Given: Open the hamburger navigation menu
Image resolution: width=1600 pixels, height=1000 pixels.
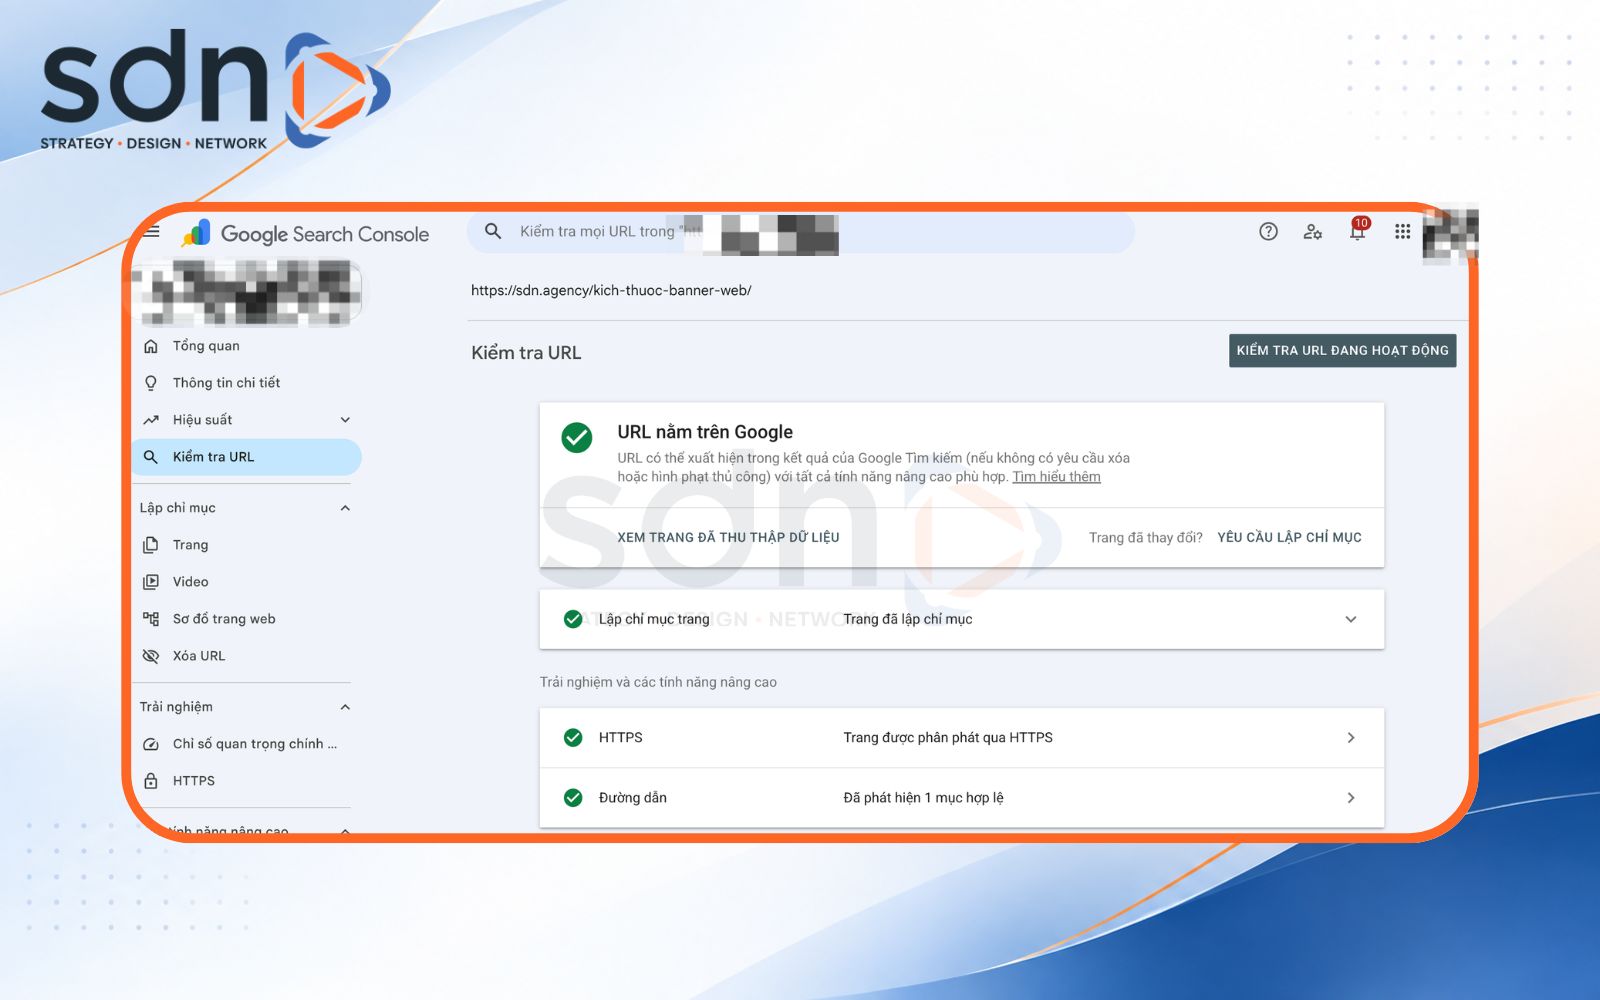Looking at the screenshot, I should pos(151,232).
